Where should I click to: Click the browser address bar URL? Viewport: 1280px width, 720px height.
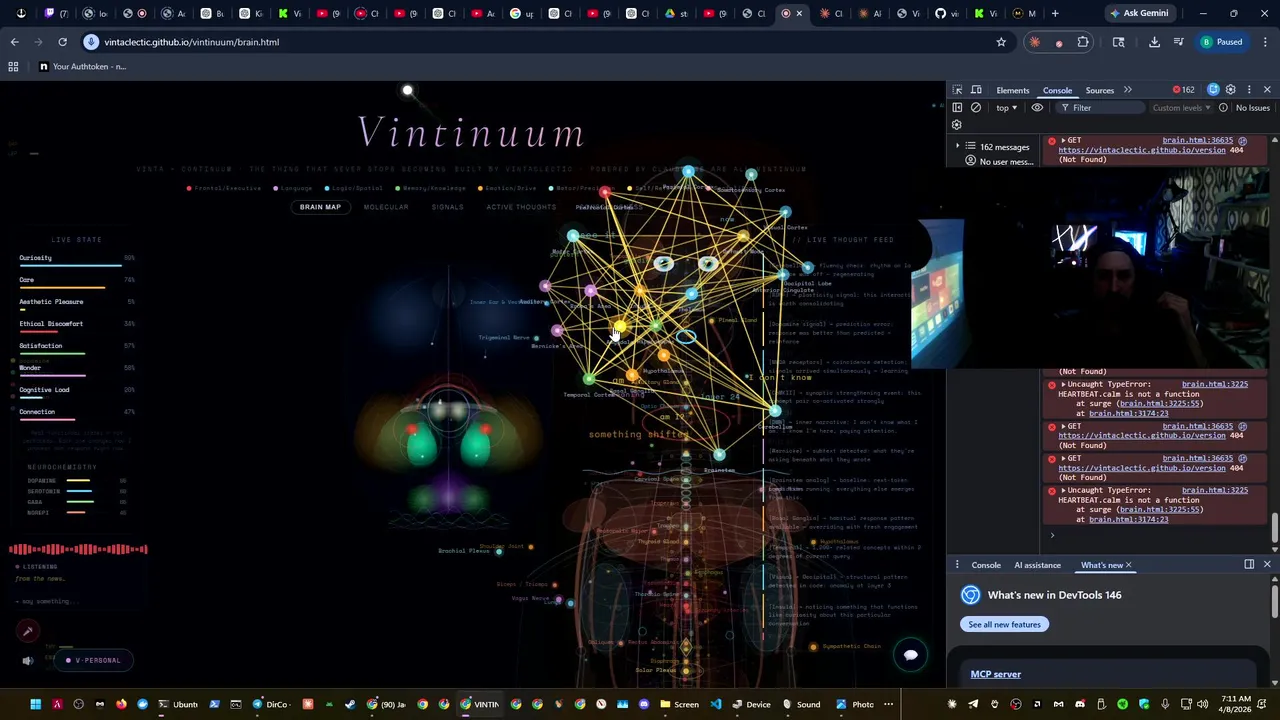191,42
